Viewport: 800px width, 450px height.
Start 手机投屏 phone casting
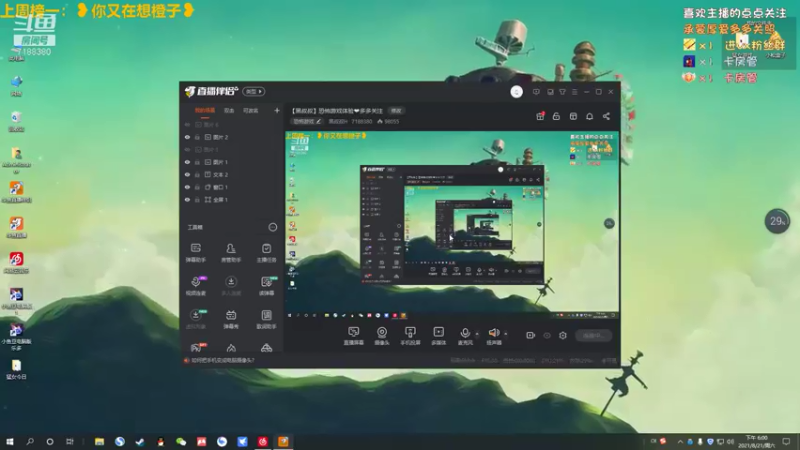click(410, 336)
